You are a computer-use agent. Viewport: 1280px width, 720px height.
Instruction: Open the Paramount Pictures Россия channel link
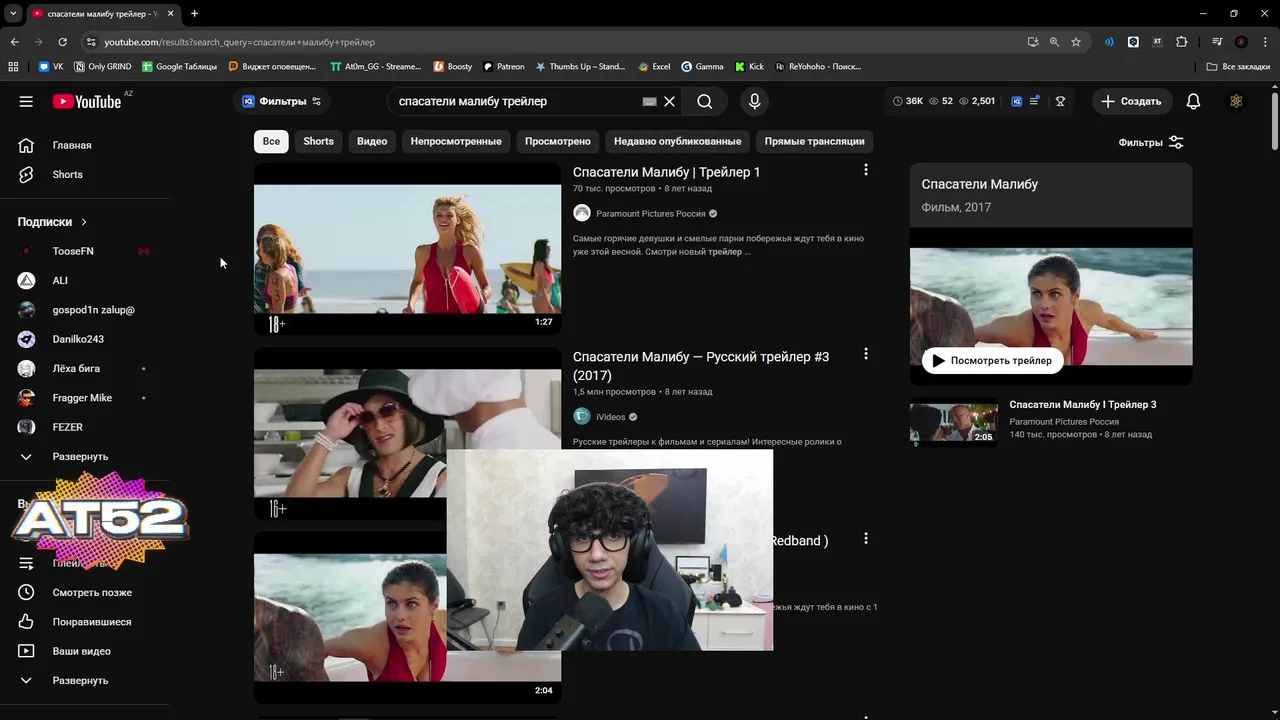[650, 213]
